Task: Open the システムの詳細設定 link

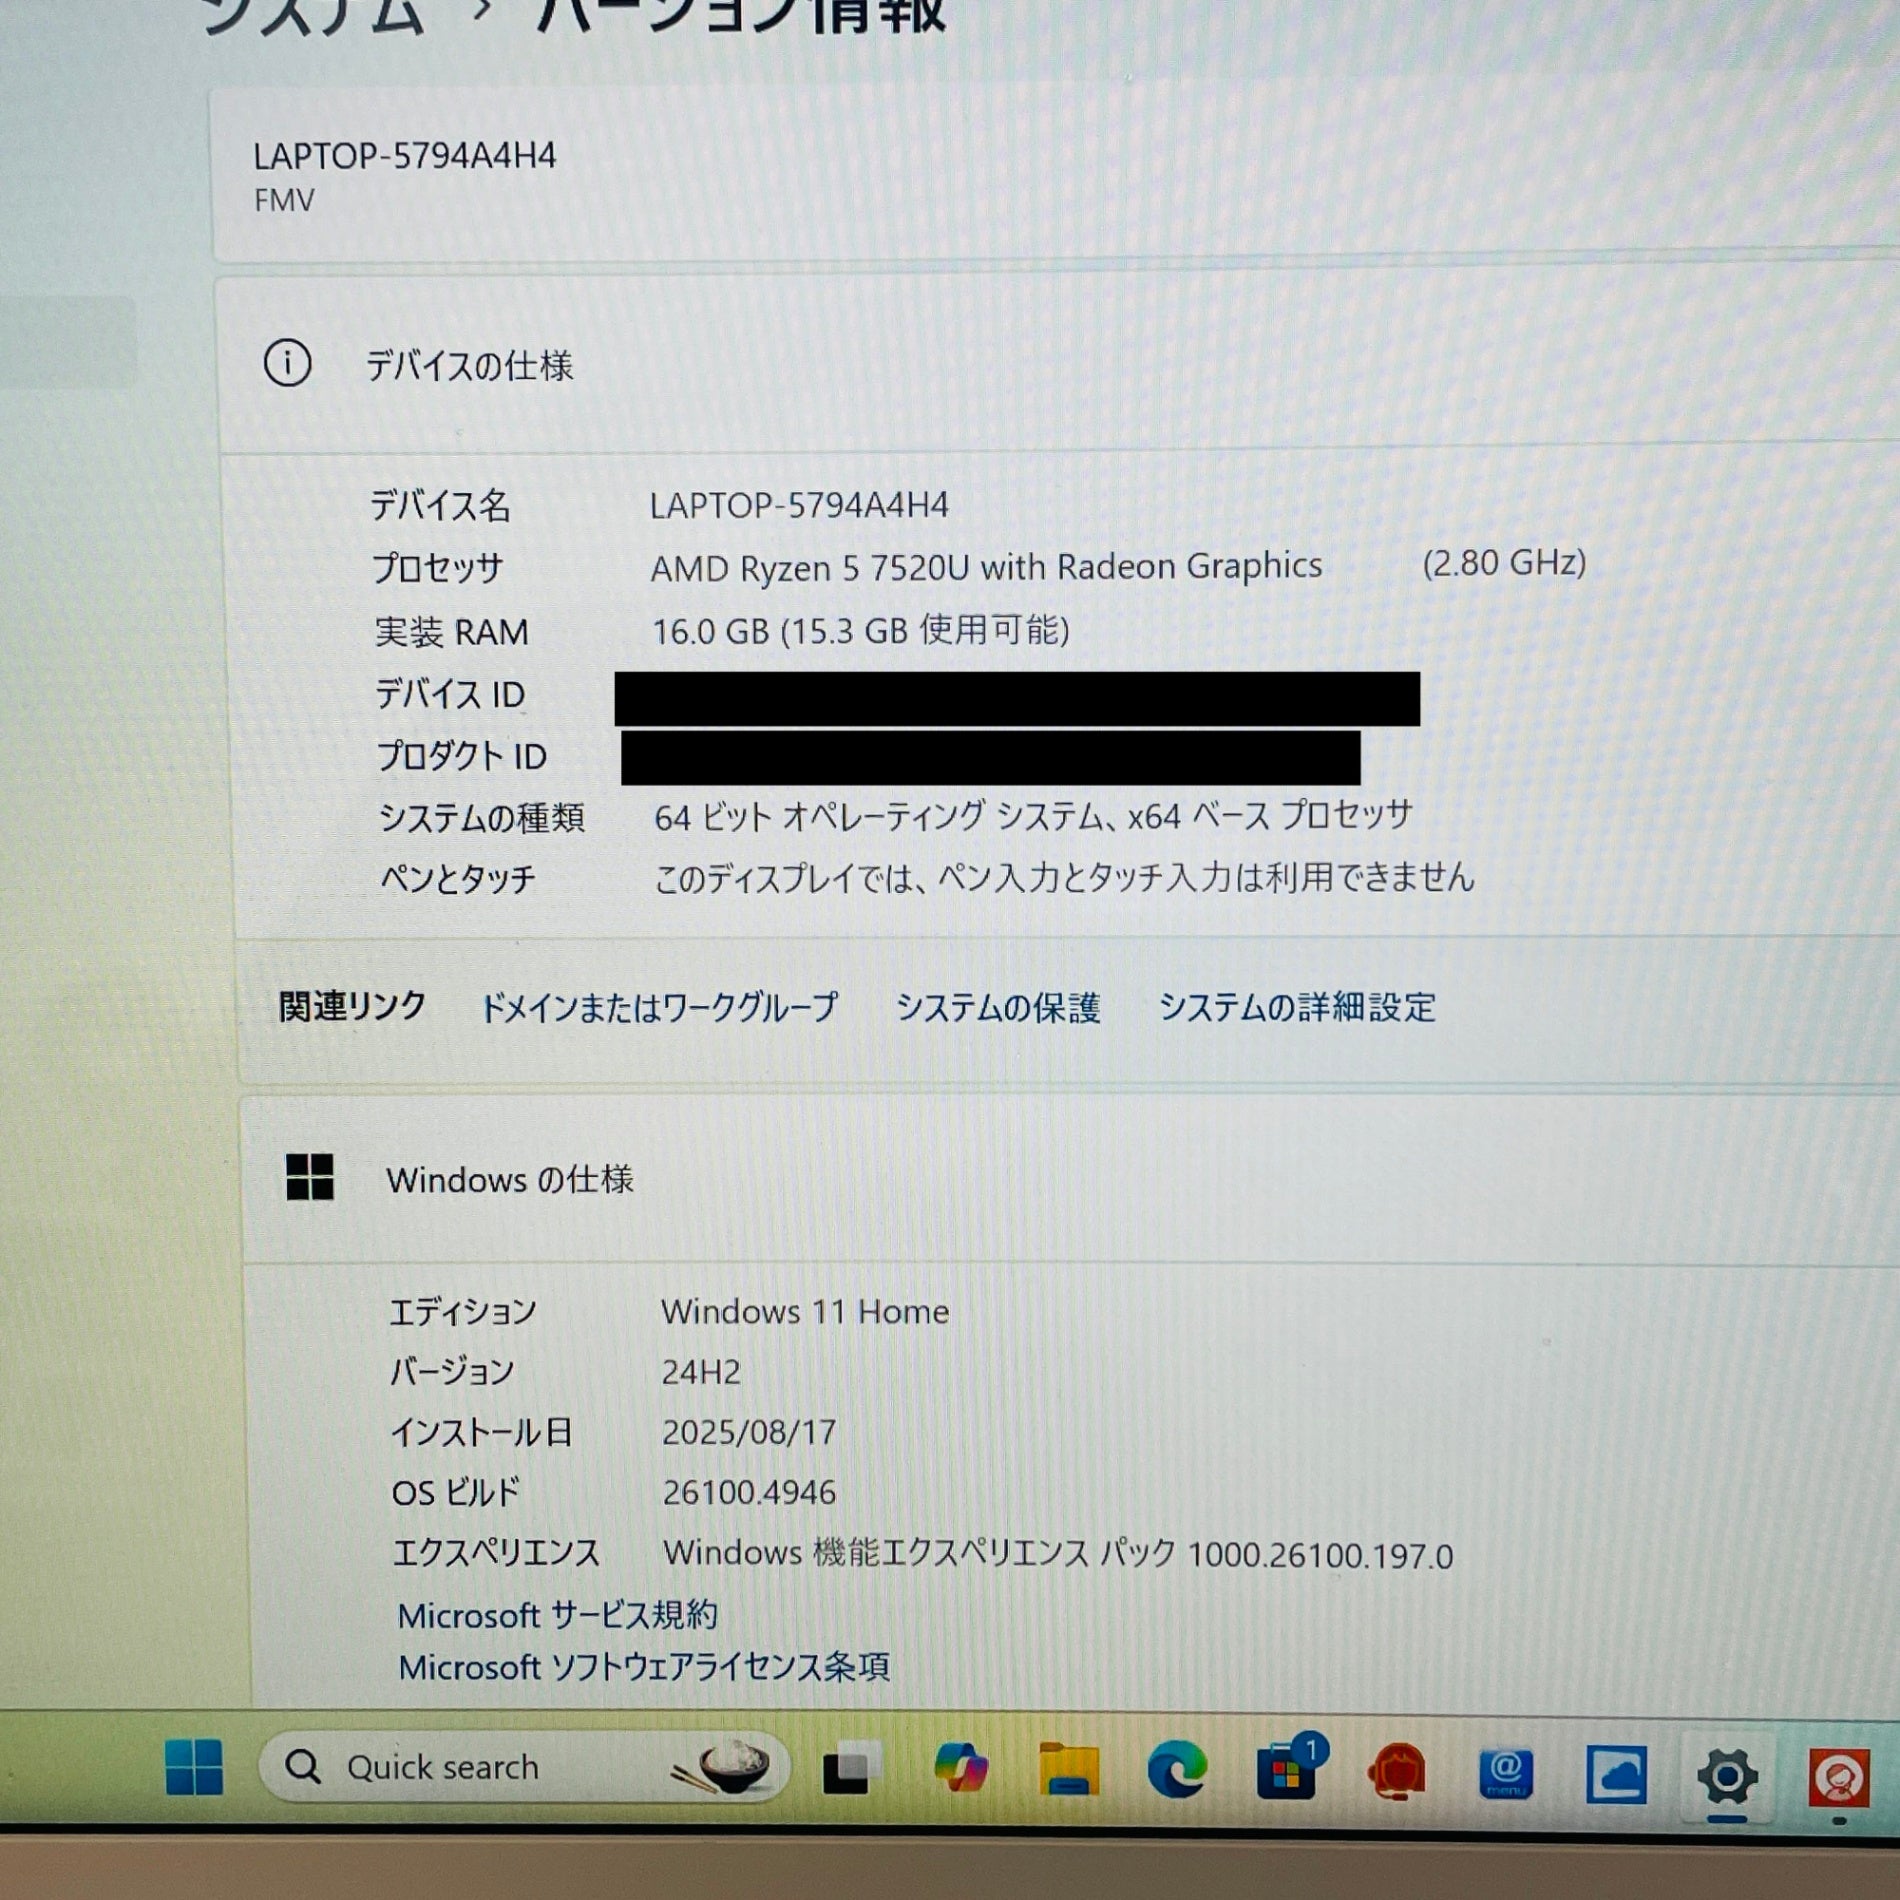Action: (1297, 1007)
